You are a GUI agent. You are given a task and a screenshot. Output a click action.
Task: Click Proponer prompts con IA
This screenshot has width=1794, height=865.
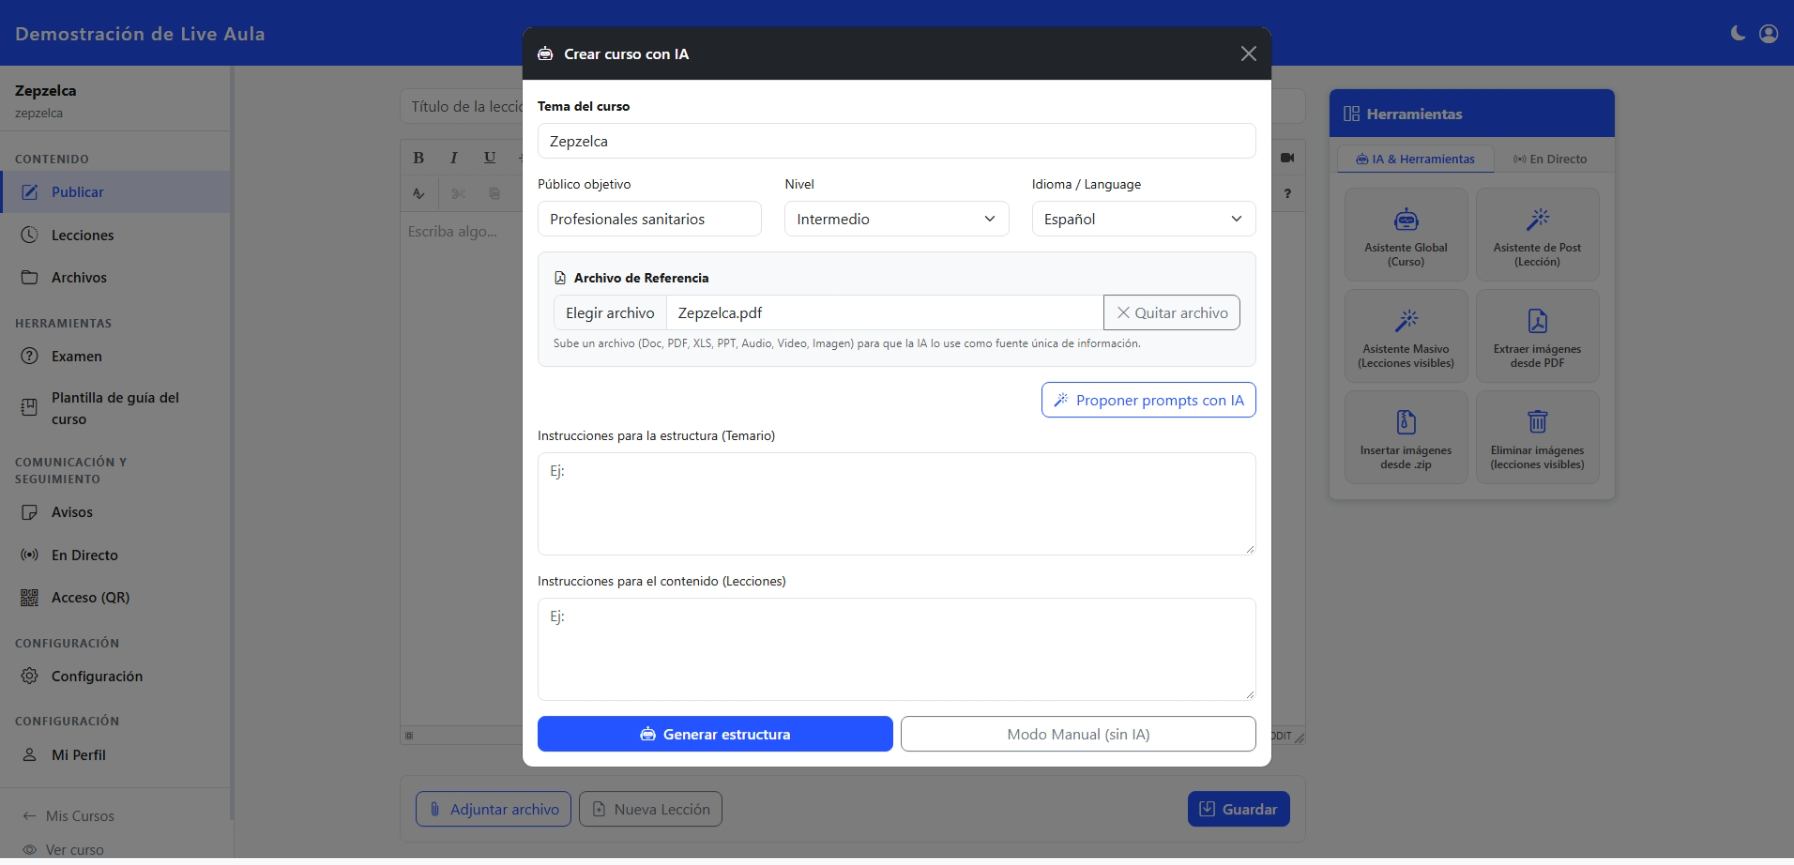click(1148, 400)
